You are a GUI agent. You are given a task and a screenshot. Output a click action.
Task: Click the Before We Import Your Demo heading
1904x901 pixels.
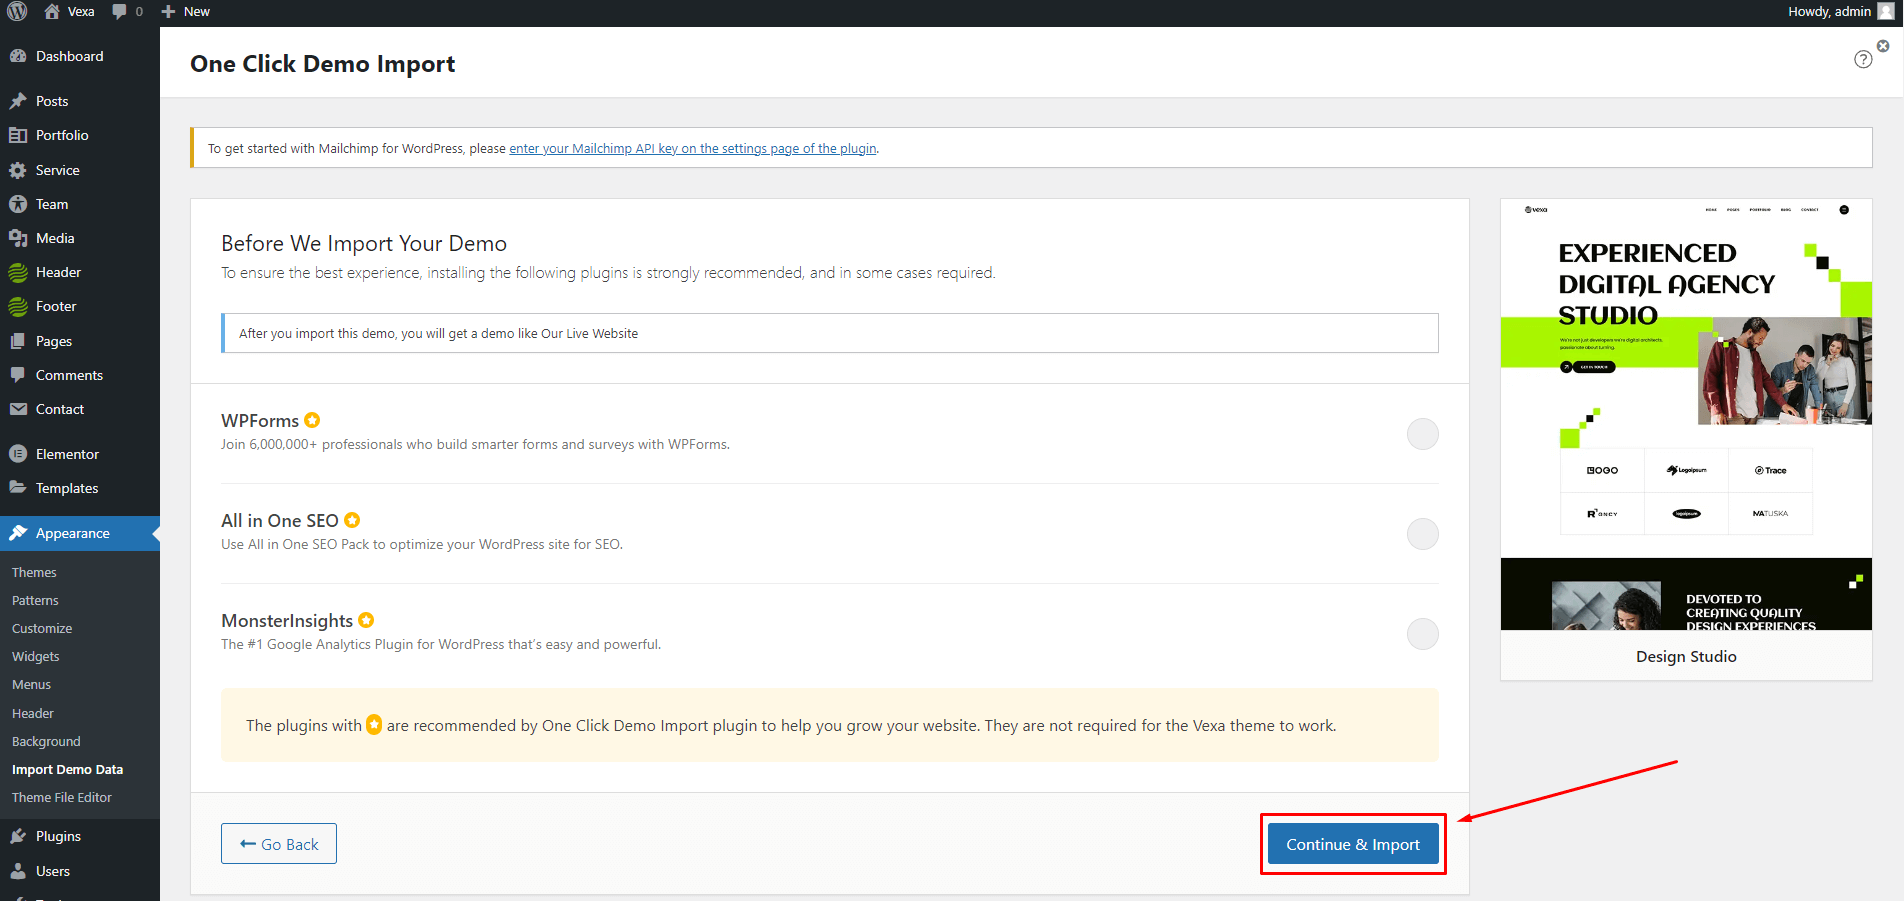364,244
